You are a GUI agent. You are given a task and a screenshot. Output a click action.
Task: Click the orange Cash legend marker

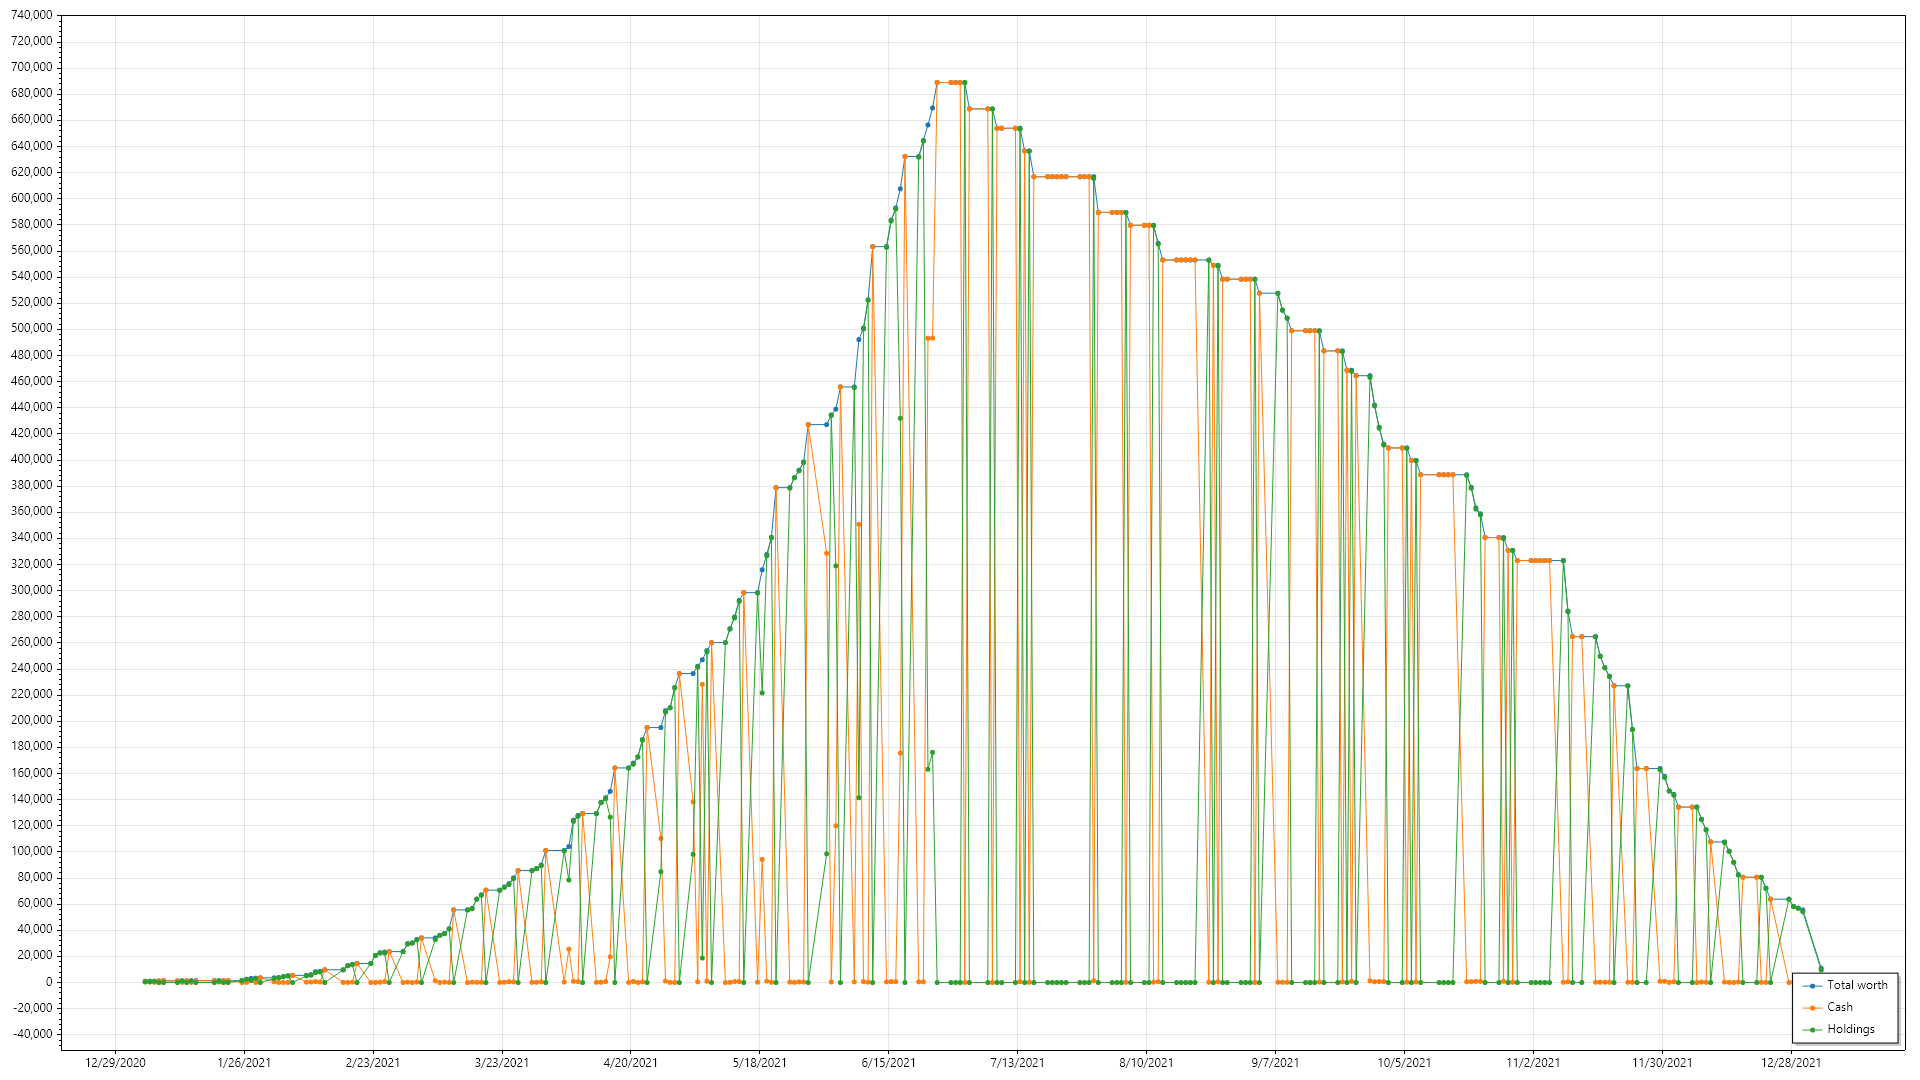point(1812,1008)
